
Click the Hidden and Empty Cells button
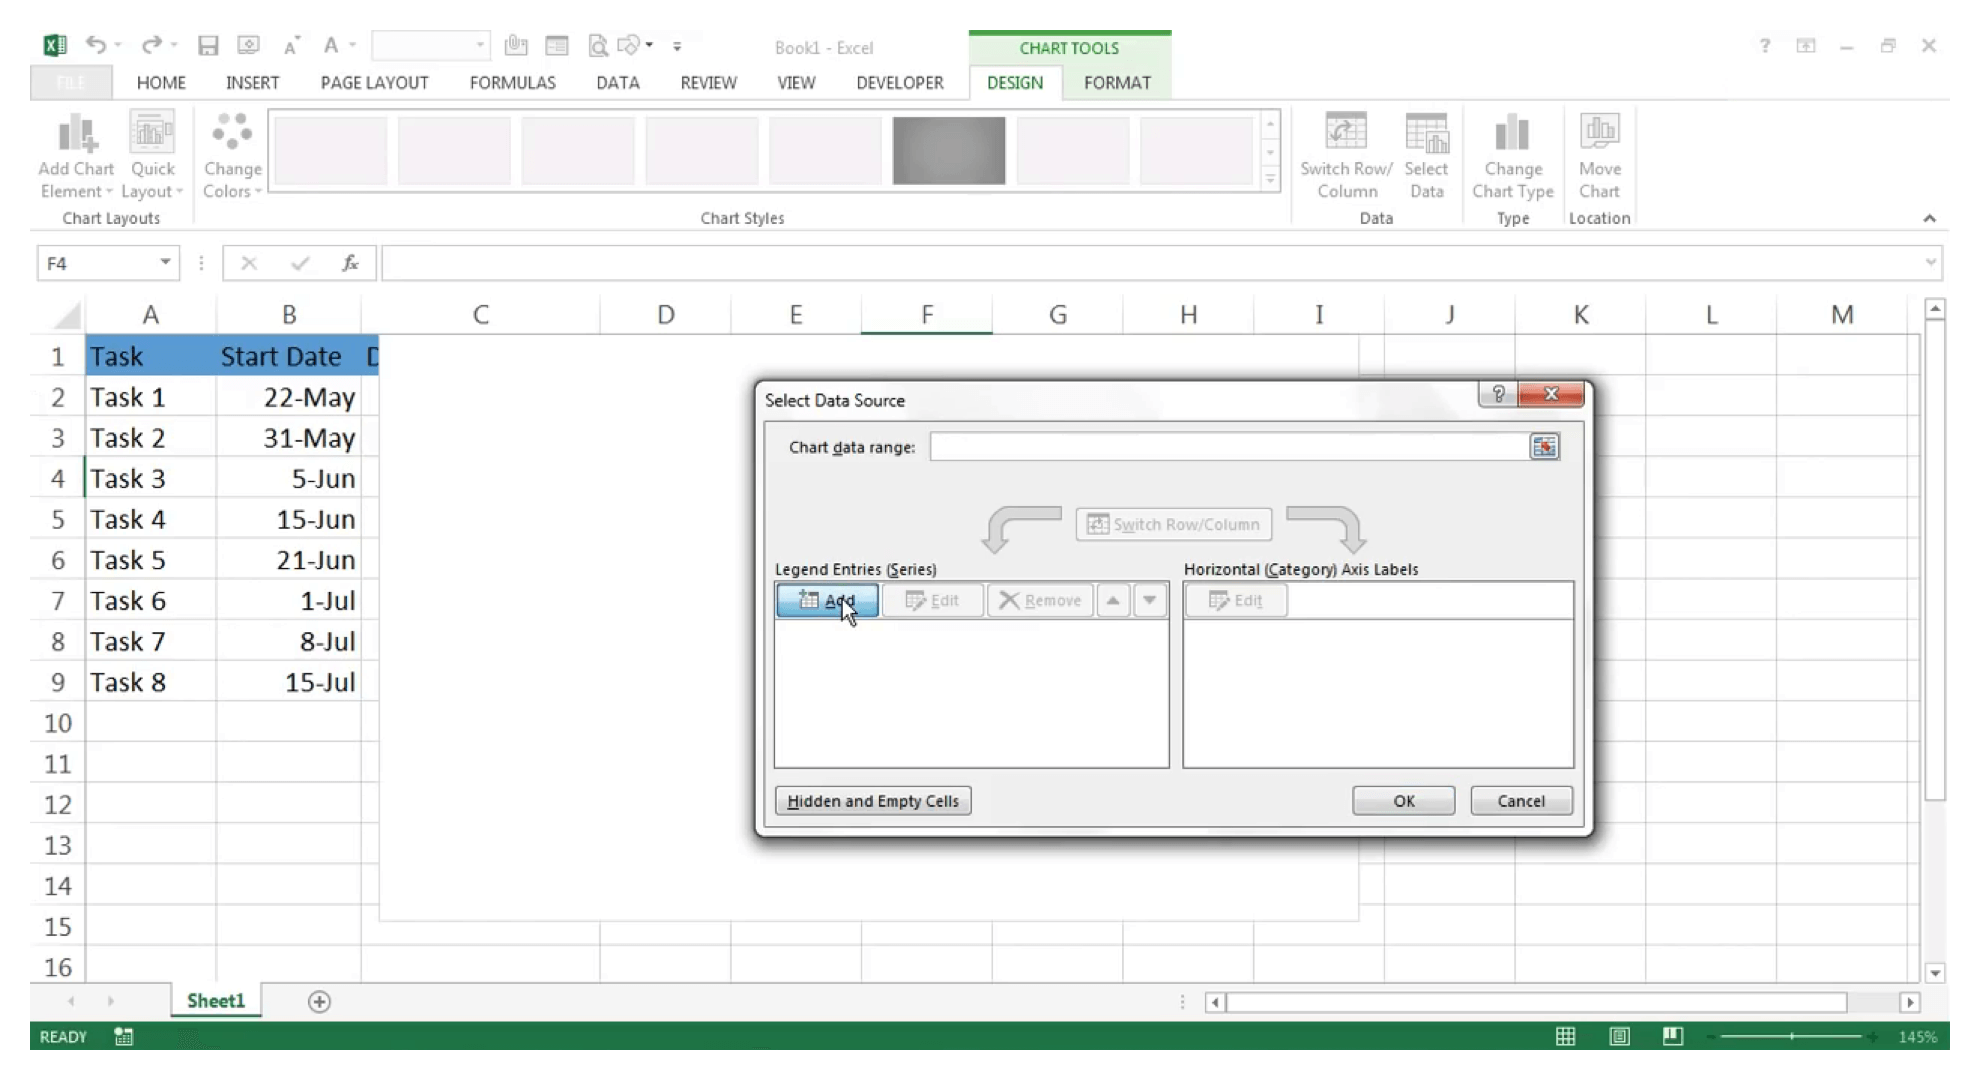872,801
